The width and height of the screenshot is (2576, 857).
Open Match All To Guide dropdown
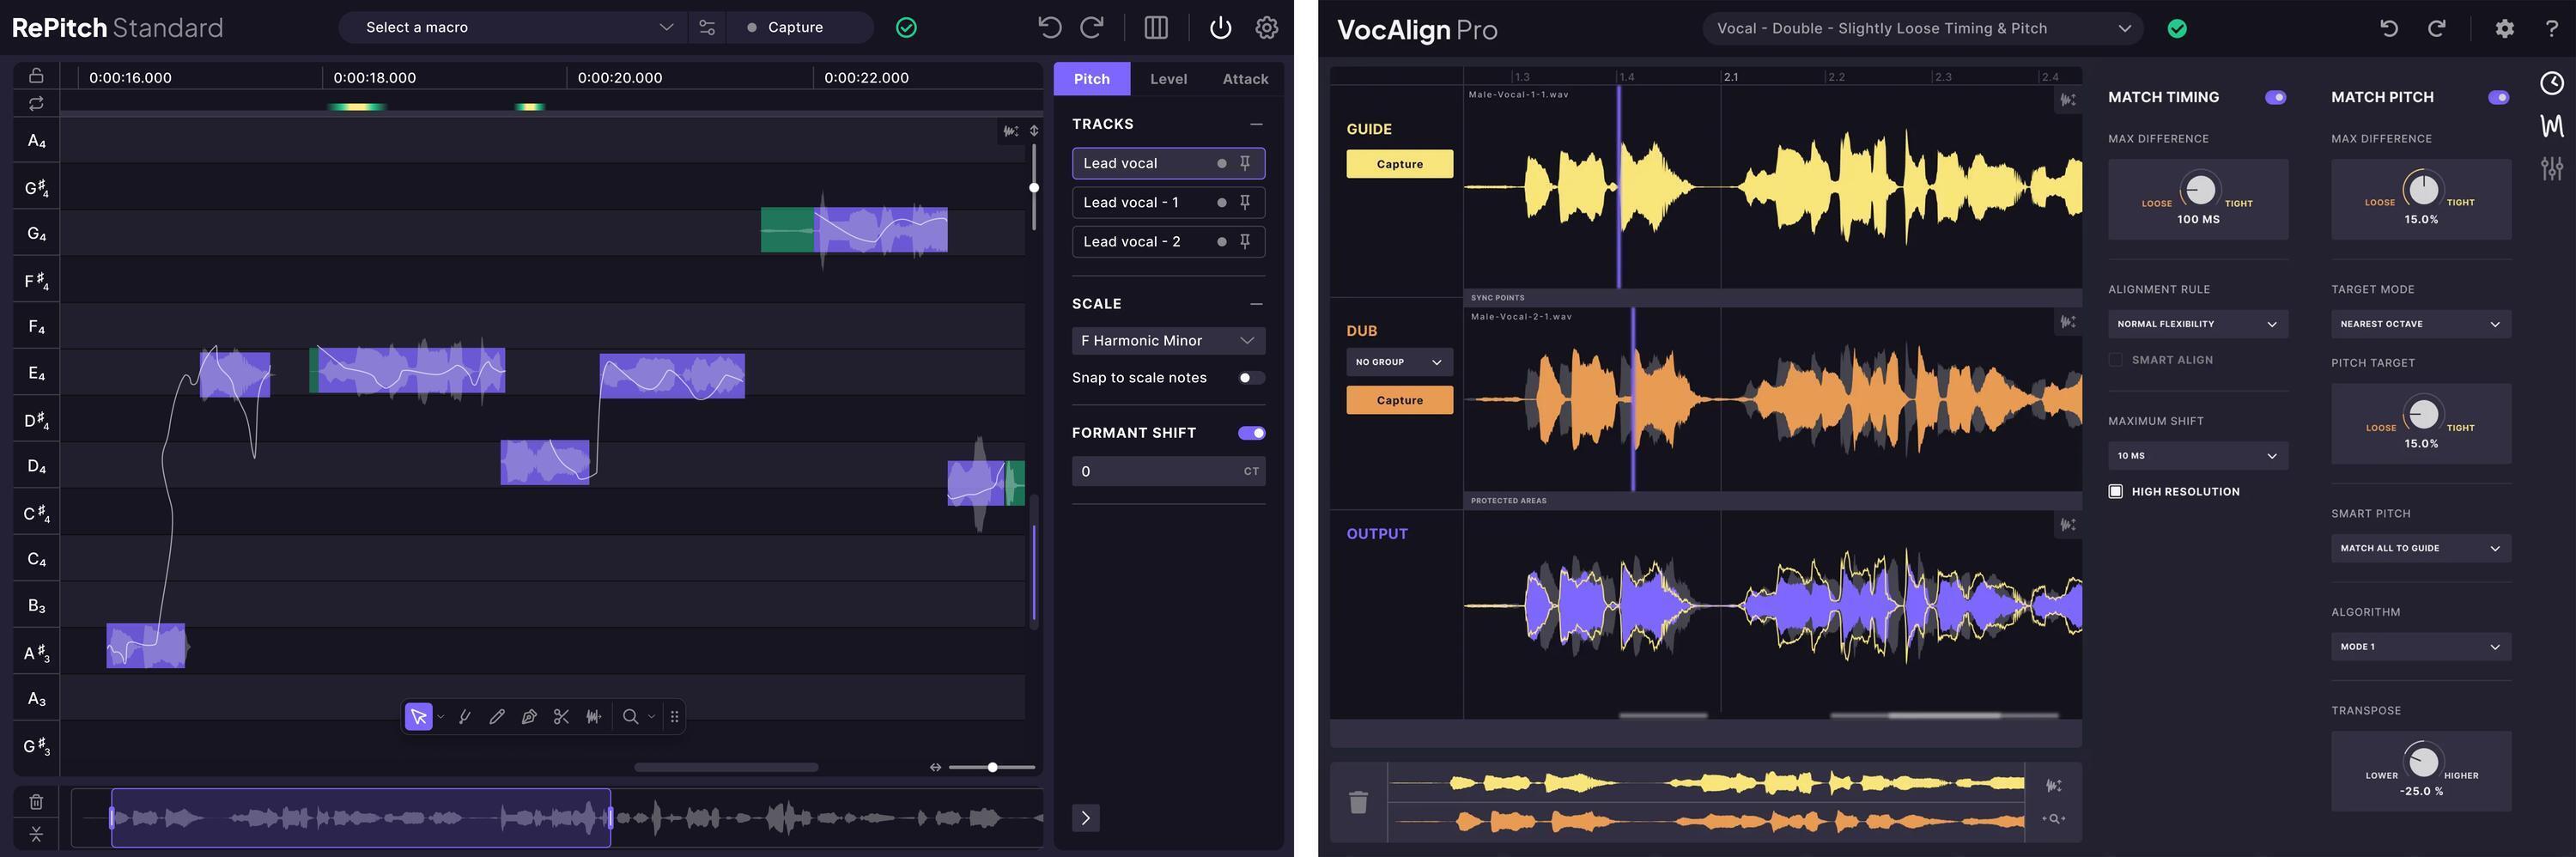click(2420, 548)
